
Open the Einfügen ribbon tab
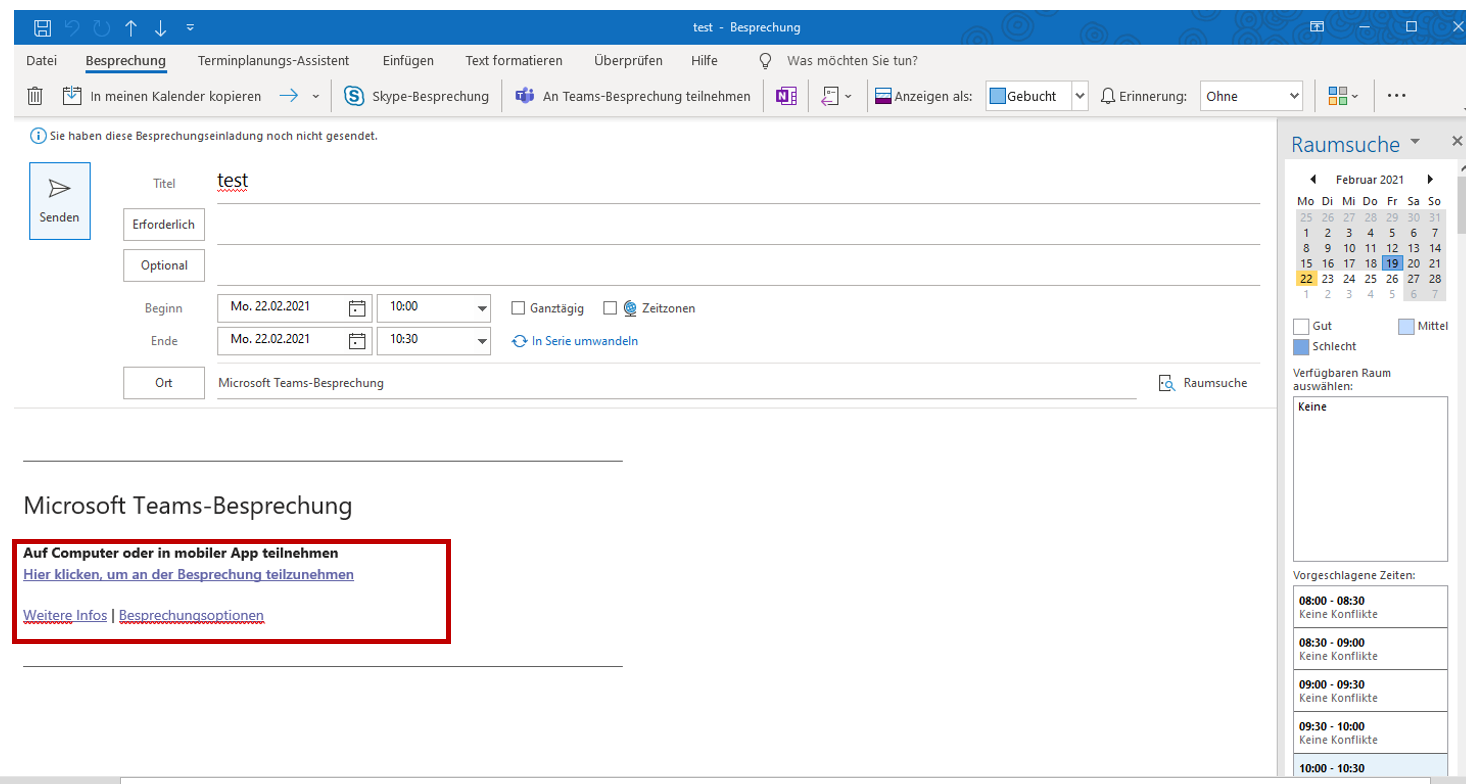click(x=408, y=60)
